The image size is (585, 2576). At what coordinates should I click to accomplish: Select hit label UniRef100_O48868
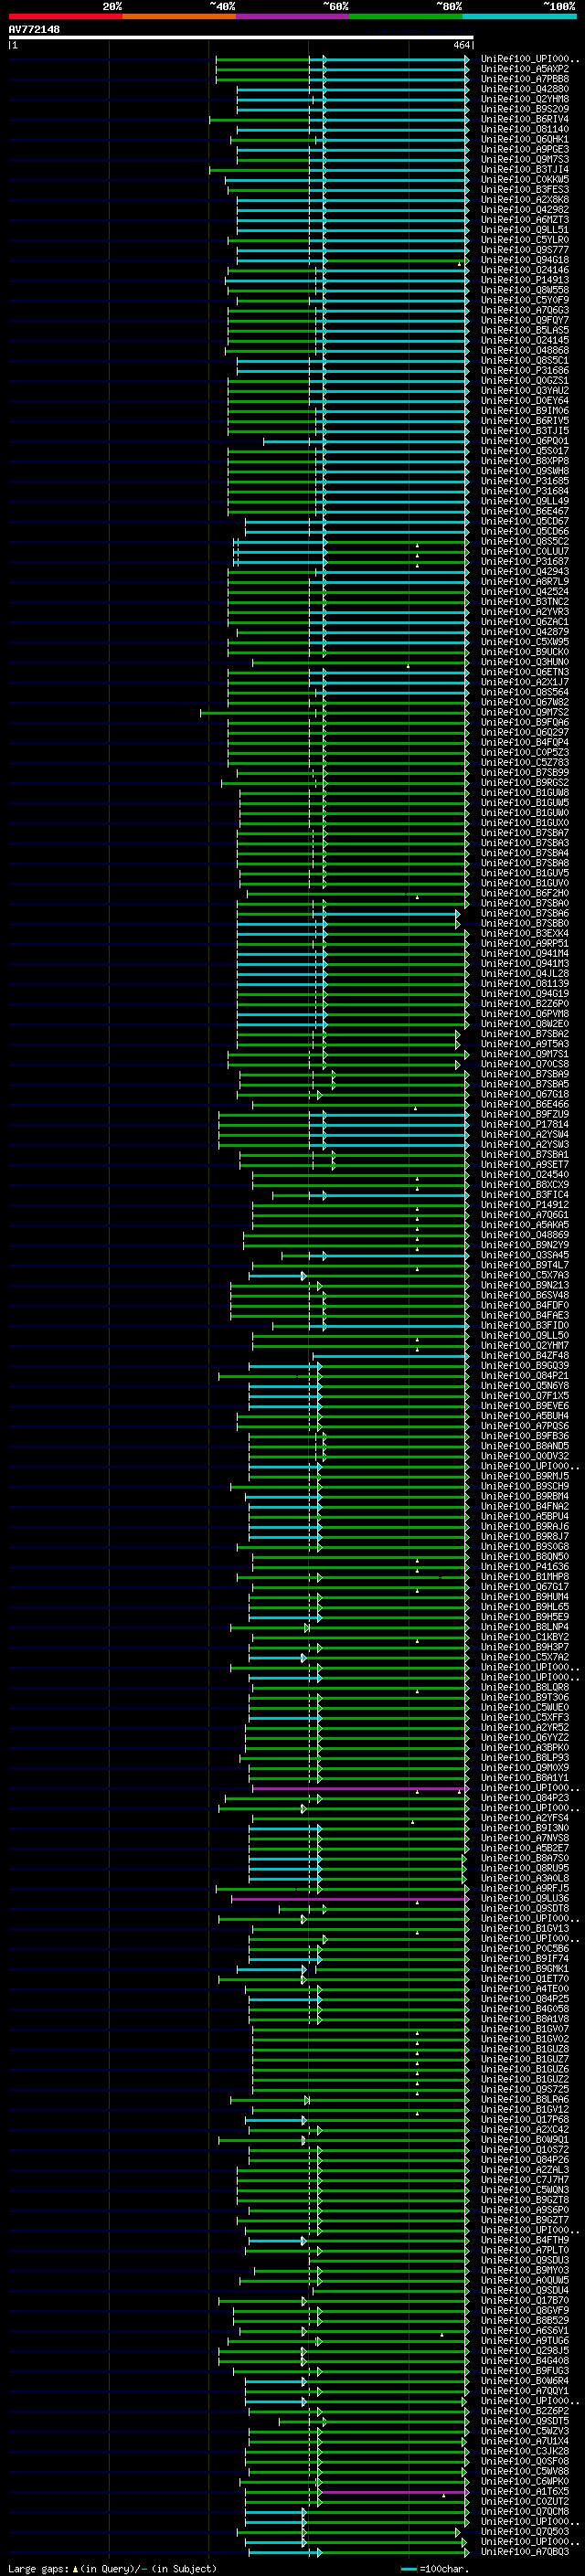point(525,350)
